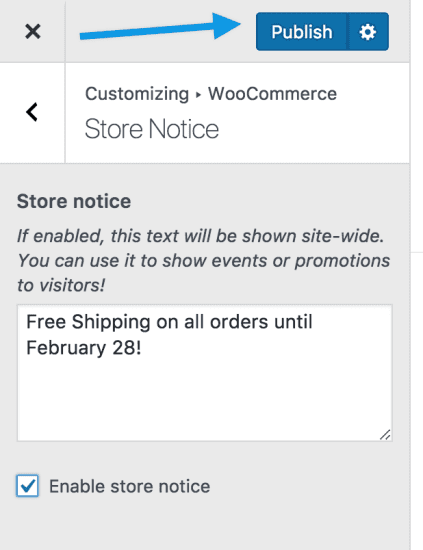This screenshot has width=423, height=550.
Task: Click the blank panel area below the checkbox
Action: 204,524
